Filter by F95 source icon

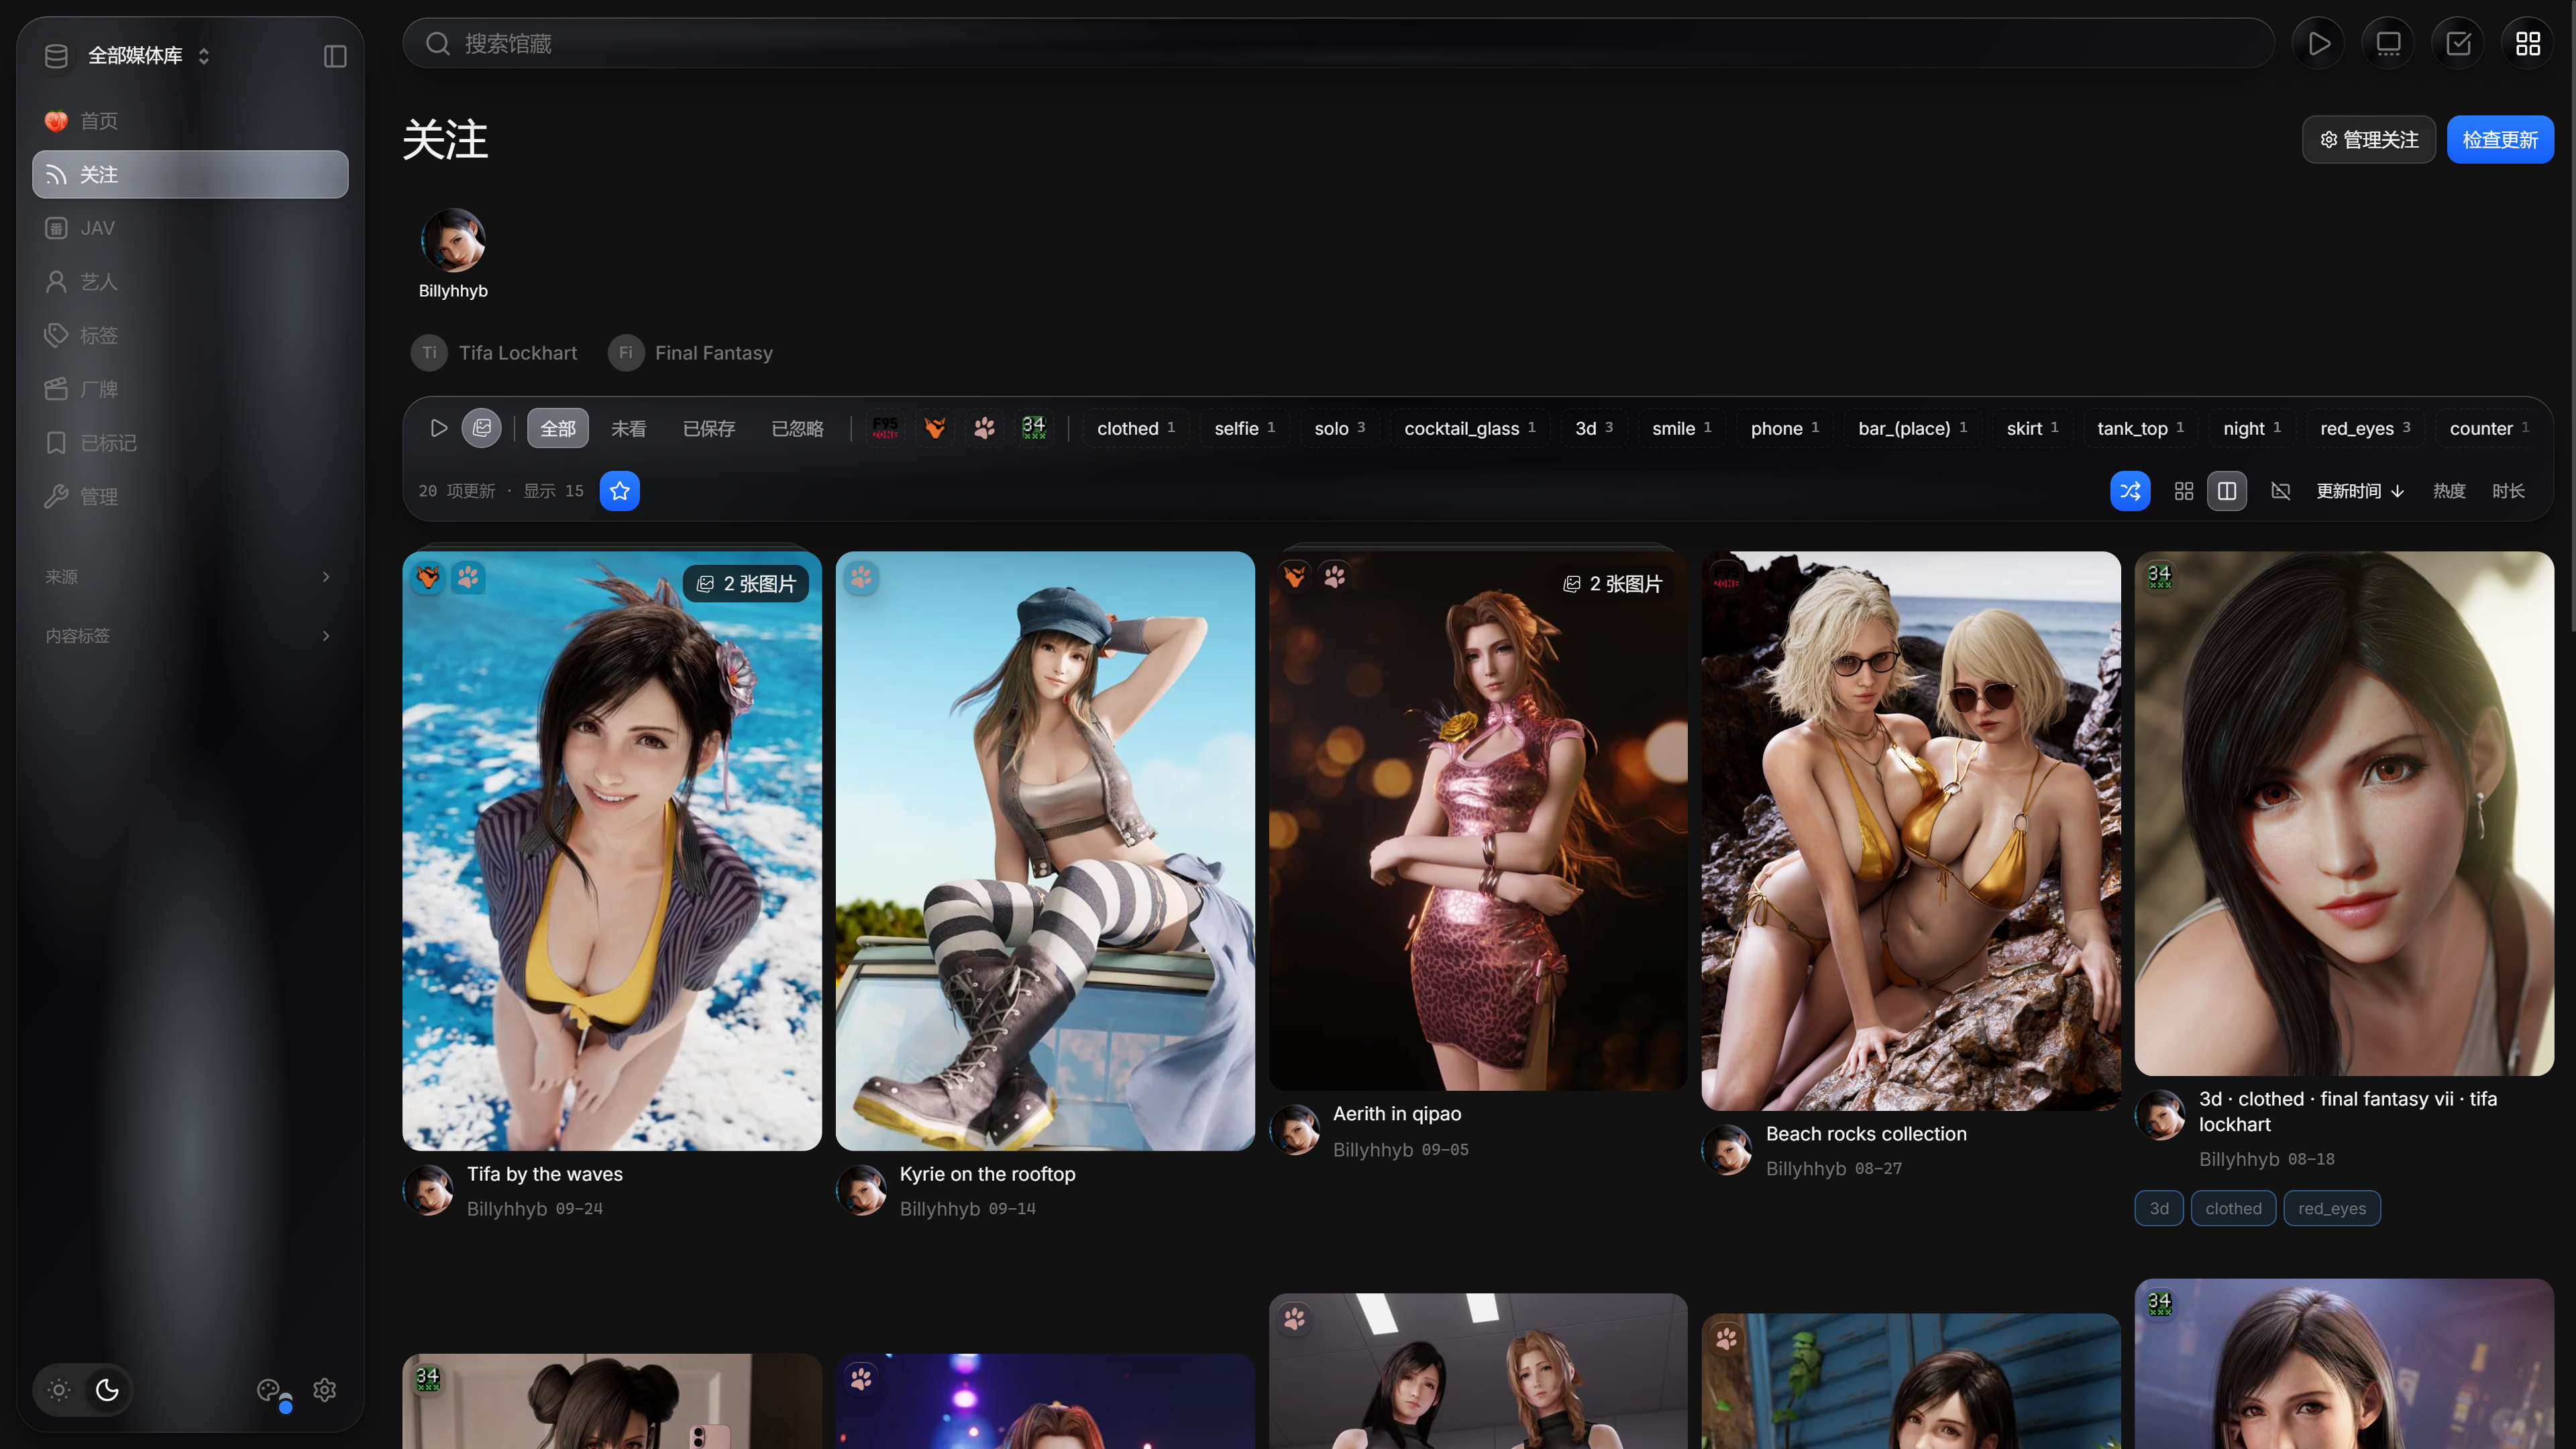pyautogui.click(x=885, y=428)
